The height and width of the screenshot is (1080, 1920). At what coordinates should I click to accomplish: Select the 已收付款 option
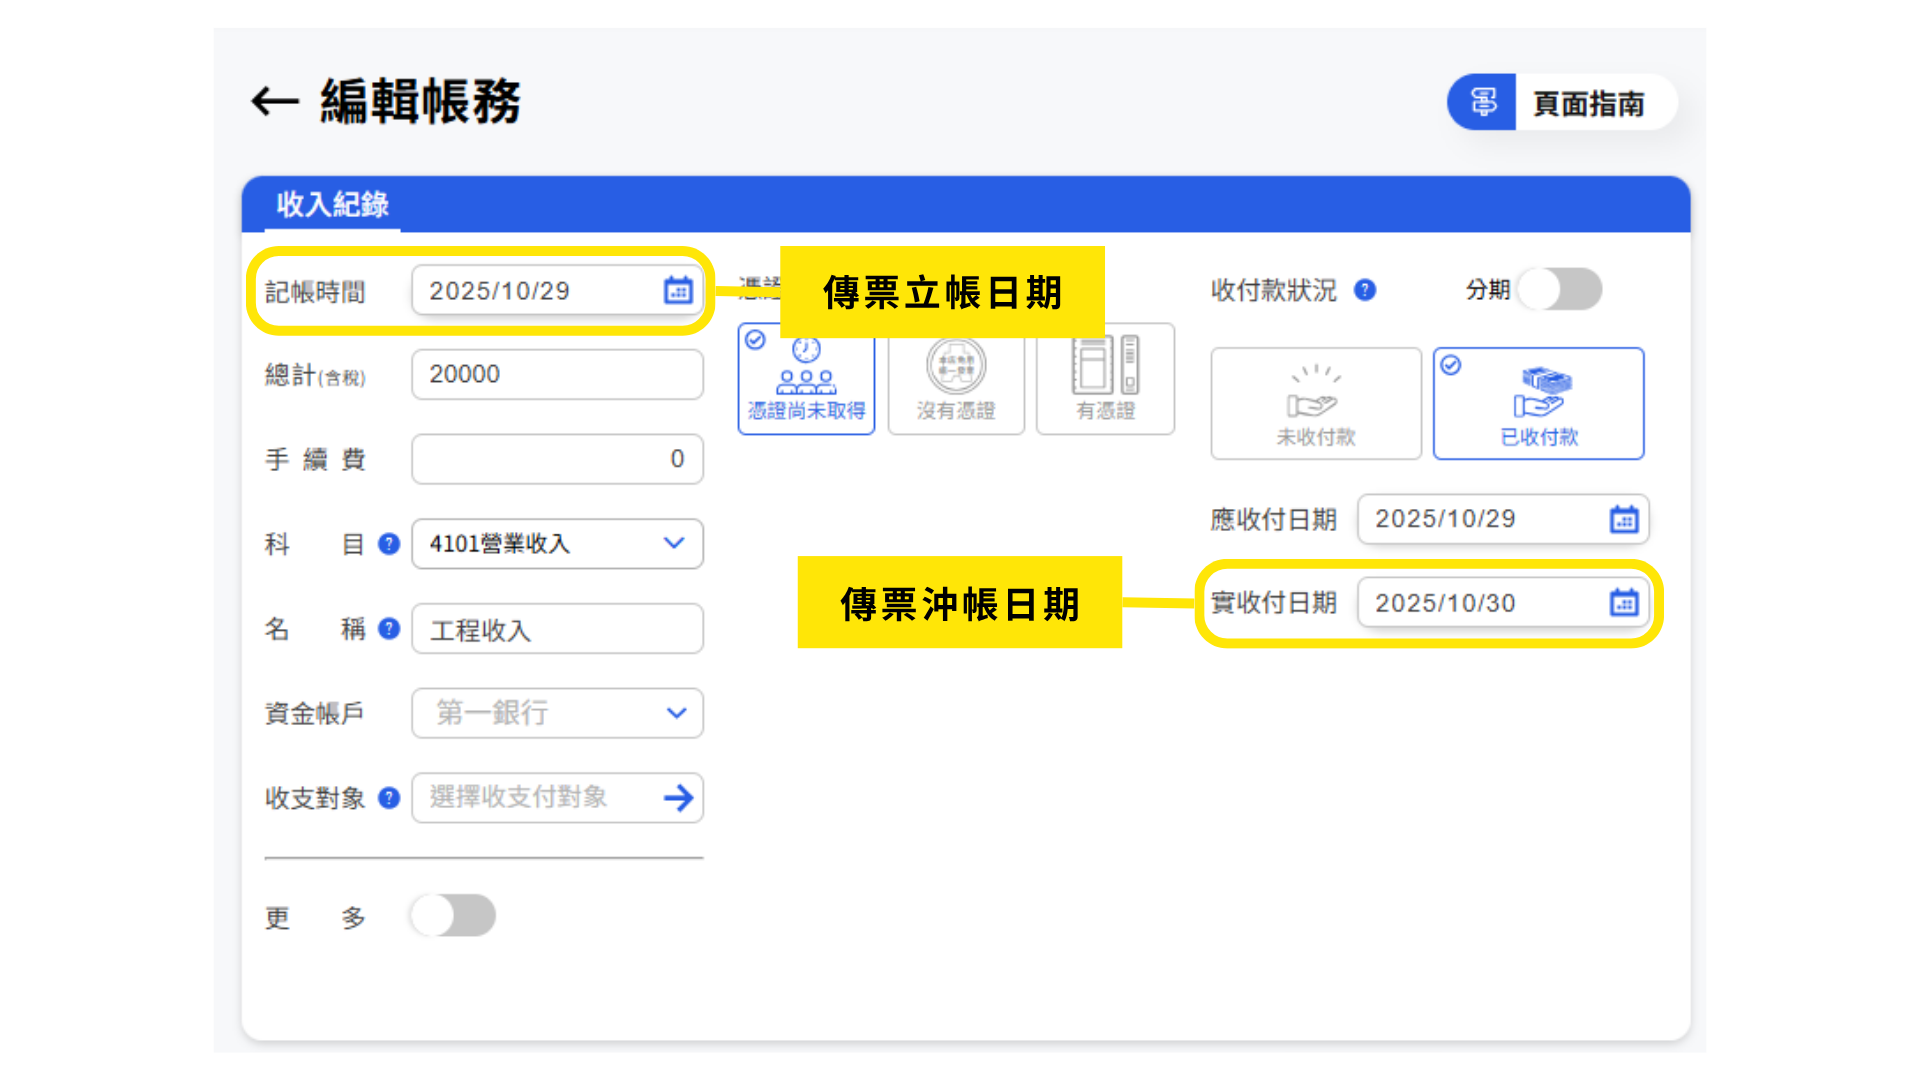pyautogui.click(x=1538, y=404)
